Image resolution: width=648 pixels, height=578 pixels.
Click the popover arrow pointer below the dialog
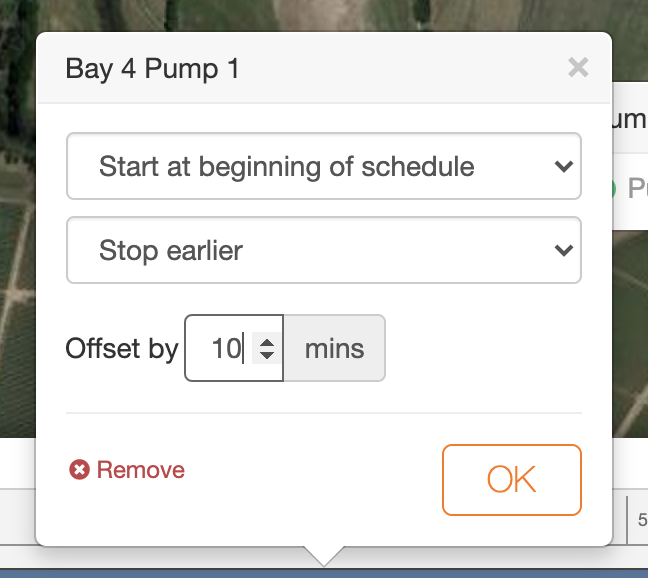tap(324, 555)
